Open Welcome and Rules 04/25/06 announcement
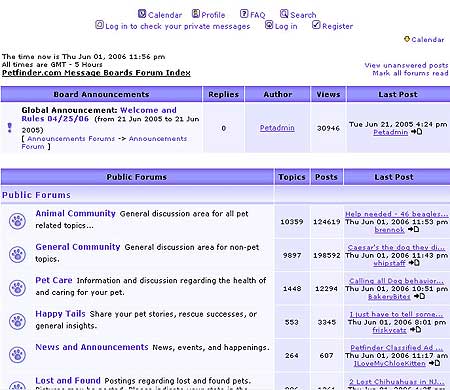This screenshot has width=450, height=390. point(99,114)
